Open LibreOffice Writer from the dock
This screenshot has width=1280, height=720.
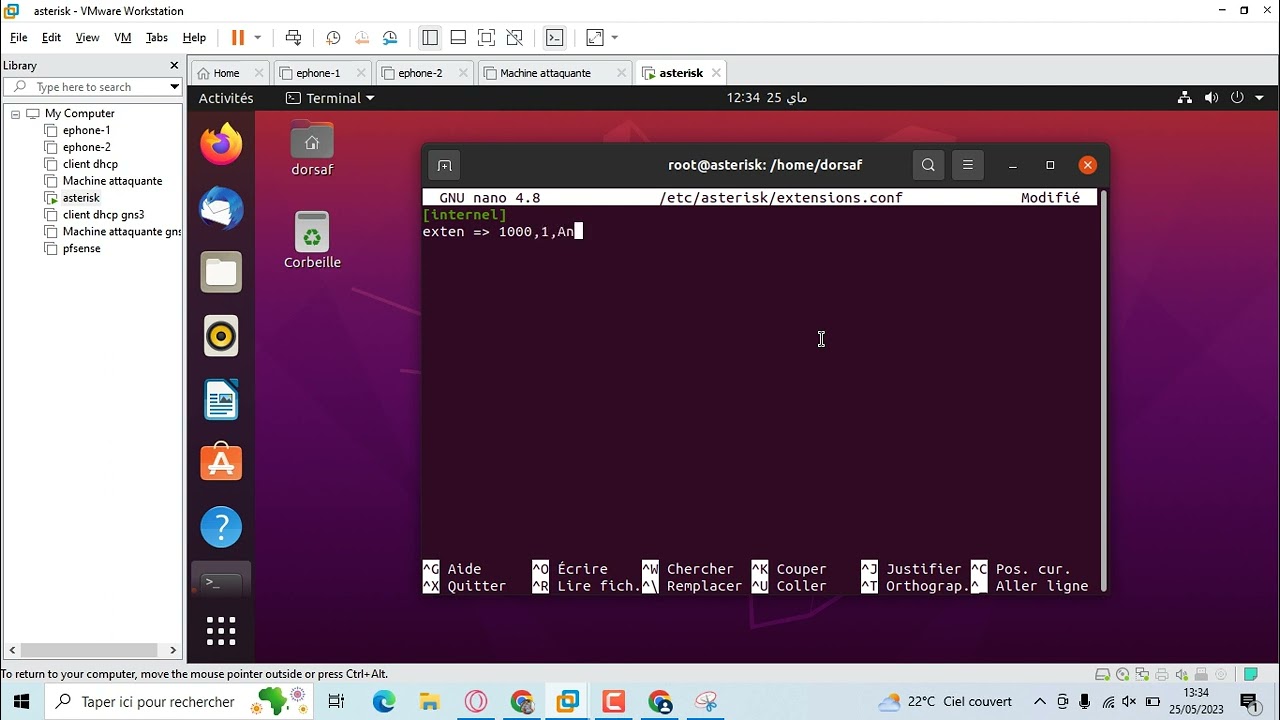(x=221, y=400)
